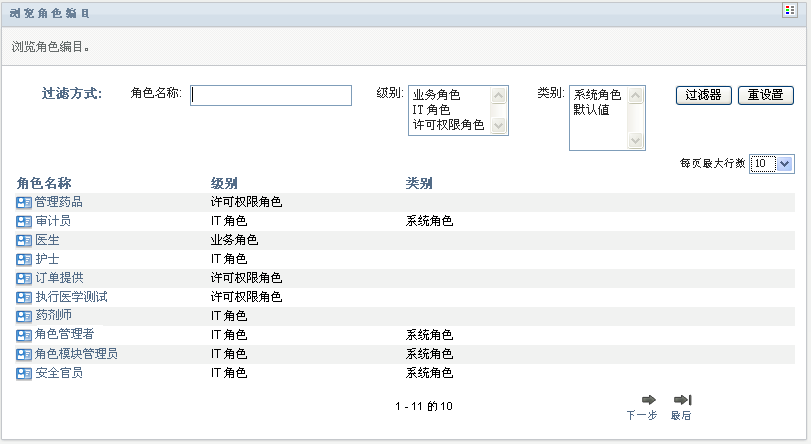The width and height of the screenshot is (811, 444).
Task: Click the 类别 list scroll down arrow
Action: (x=636, y=141)
